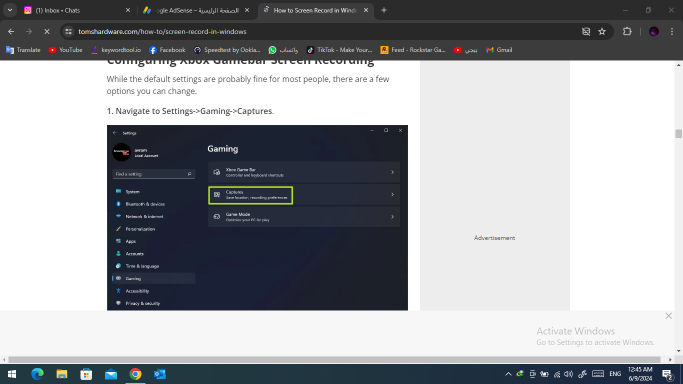Select the How to Screen Record tab

(x=315, y=10)
